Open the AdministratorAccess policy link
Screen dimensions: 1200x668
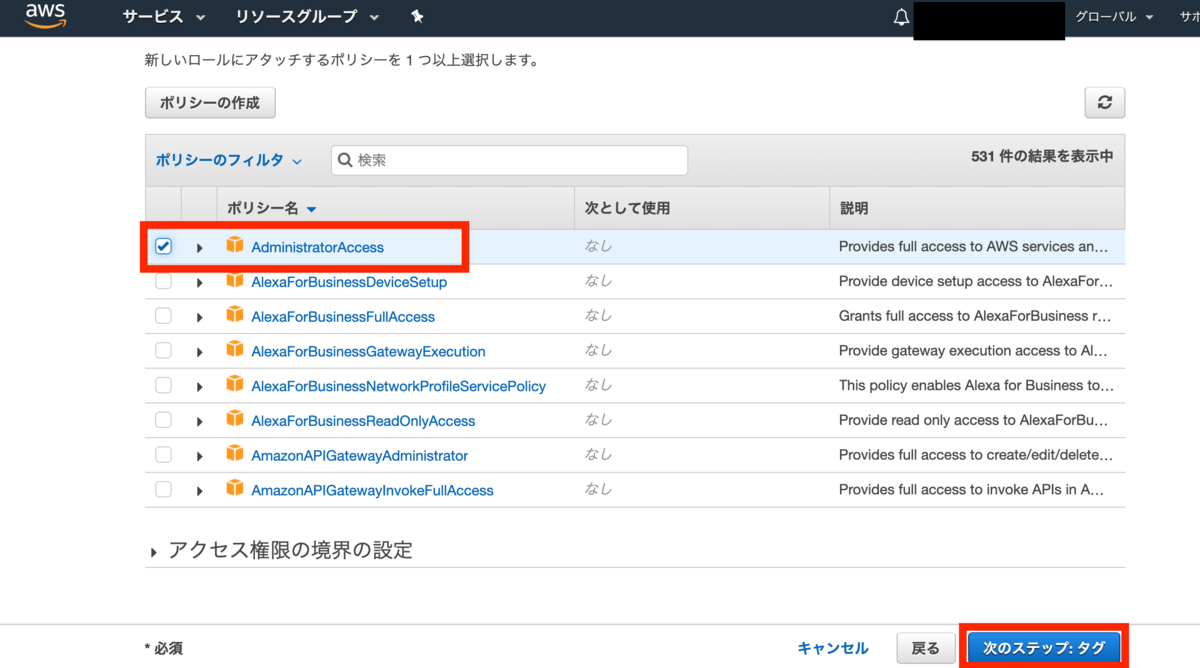pyautogui.click(x=318, y=247)
